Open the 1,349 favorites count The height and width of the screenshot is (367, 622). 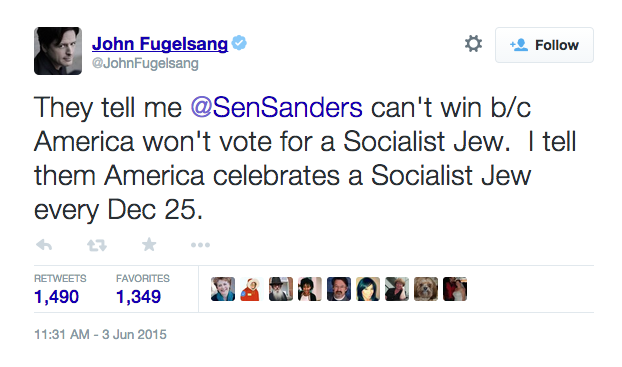pos(138,297)
